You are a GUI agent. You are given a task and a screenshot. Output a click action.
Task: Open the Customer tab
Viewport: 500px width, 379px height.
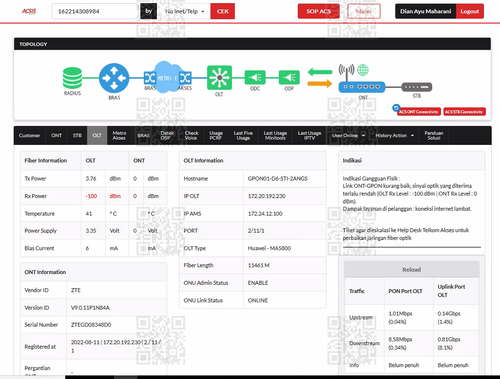(x=29, y=135)
